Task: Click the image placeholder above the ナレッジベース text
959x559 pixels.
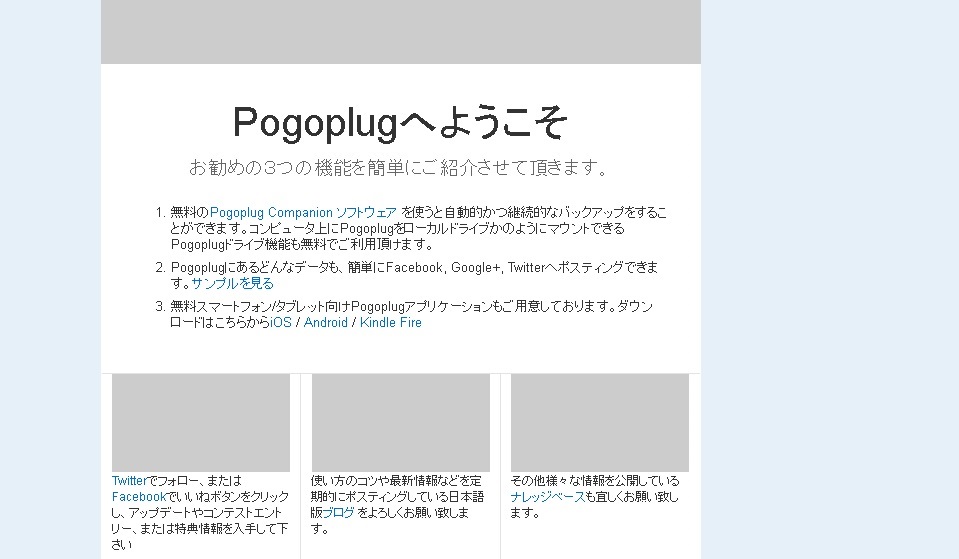Action: [600, 423]
